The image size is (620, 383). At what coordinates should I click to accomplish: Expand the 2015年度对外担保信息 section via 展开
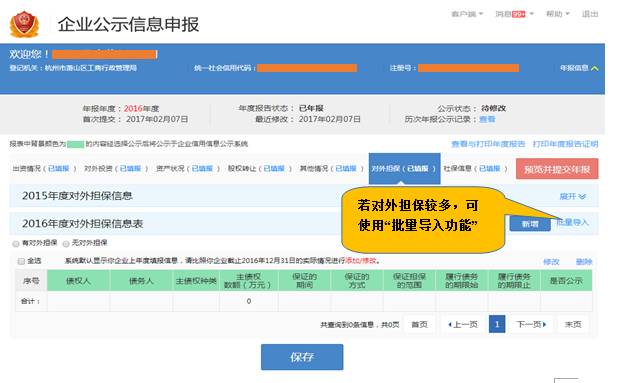pyautogui.click(x=573, y=196)
